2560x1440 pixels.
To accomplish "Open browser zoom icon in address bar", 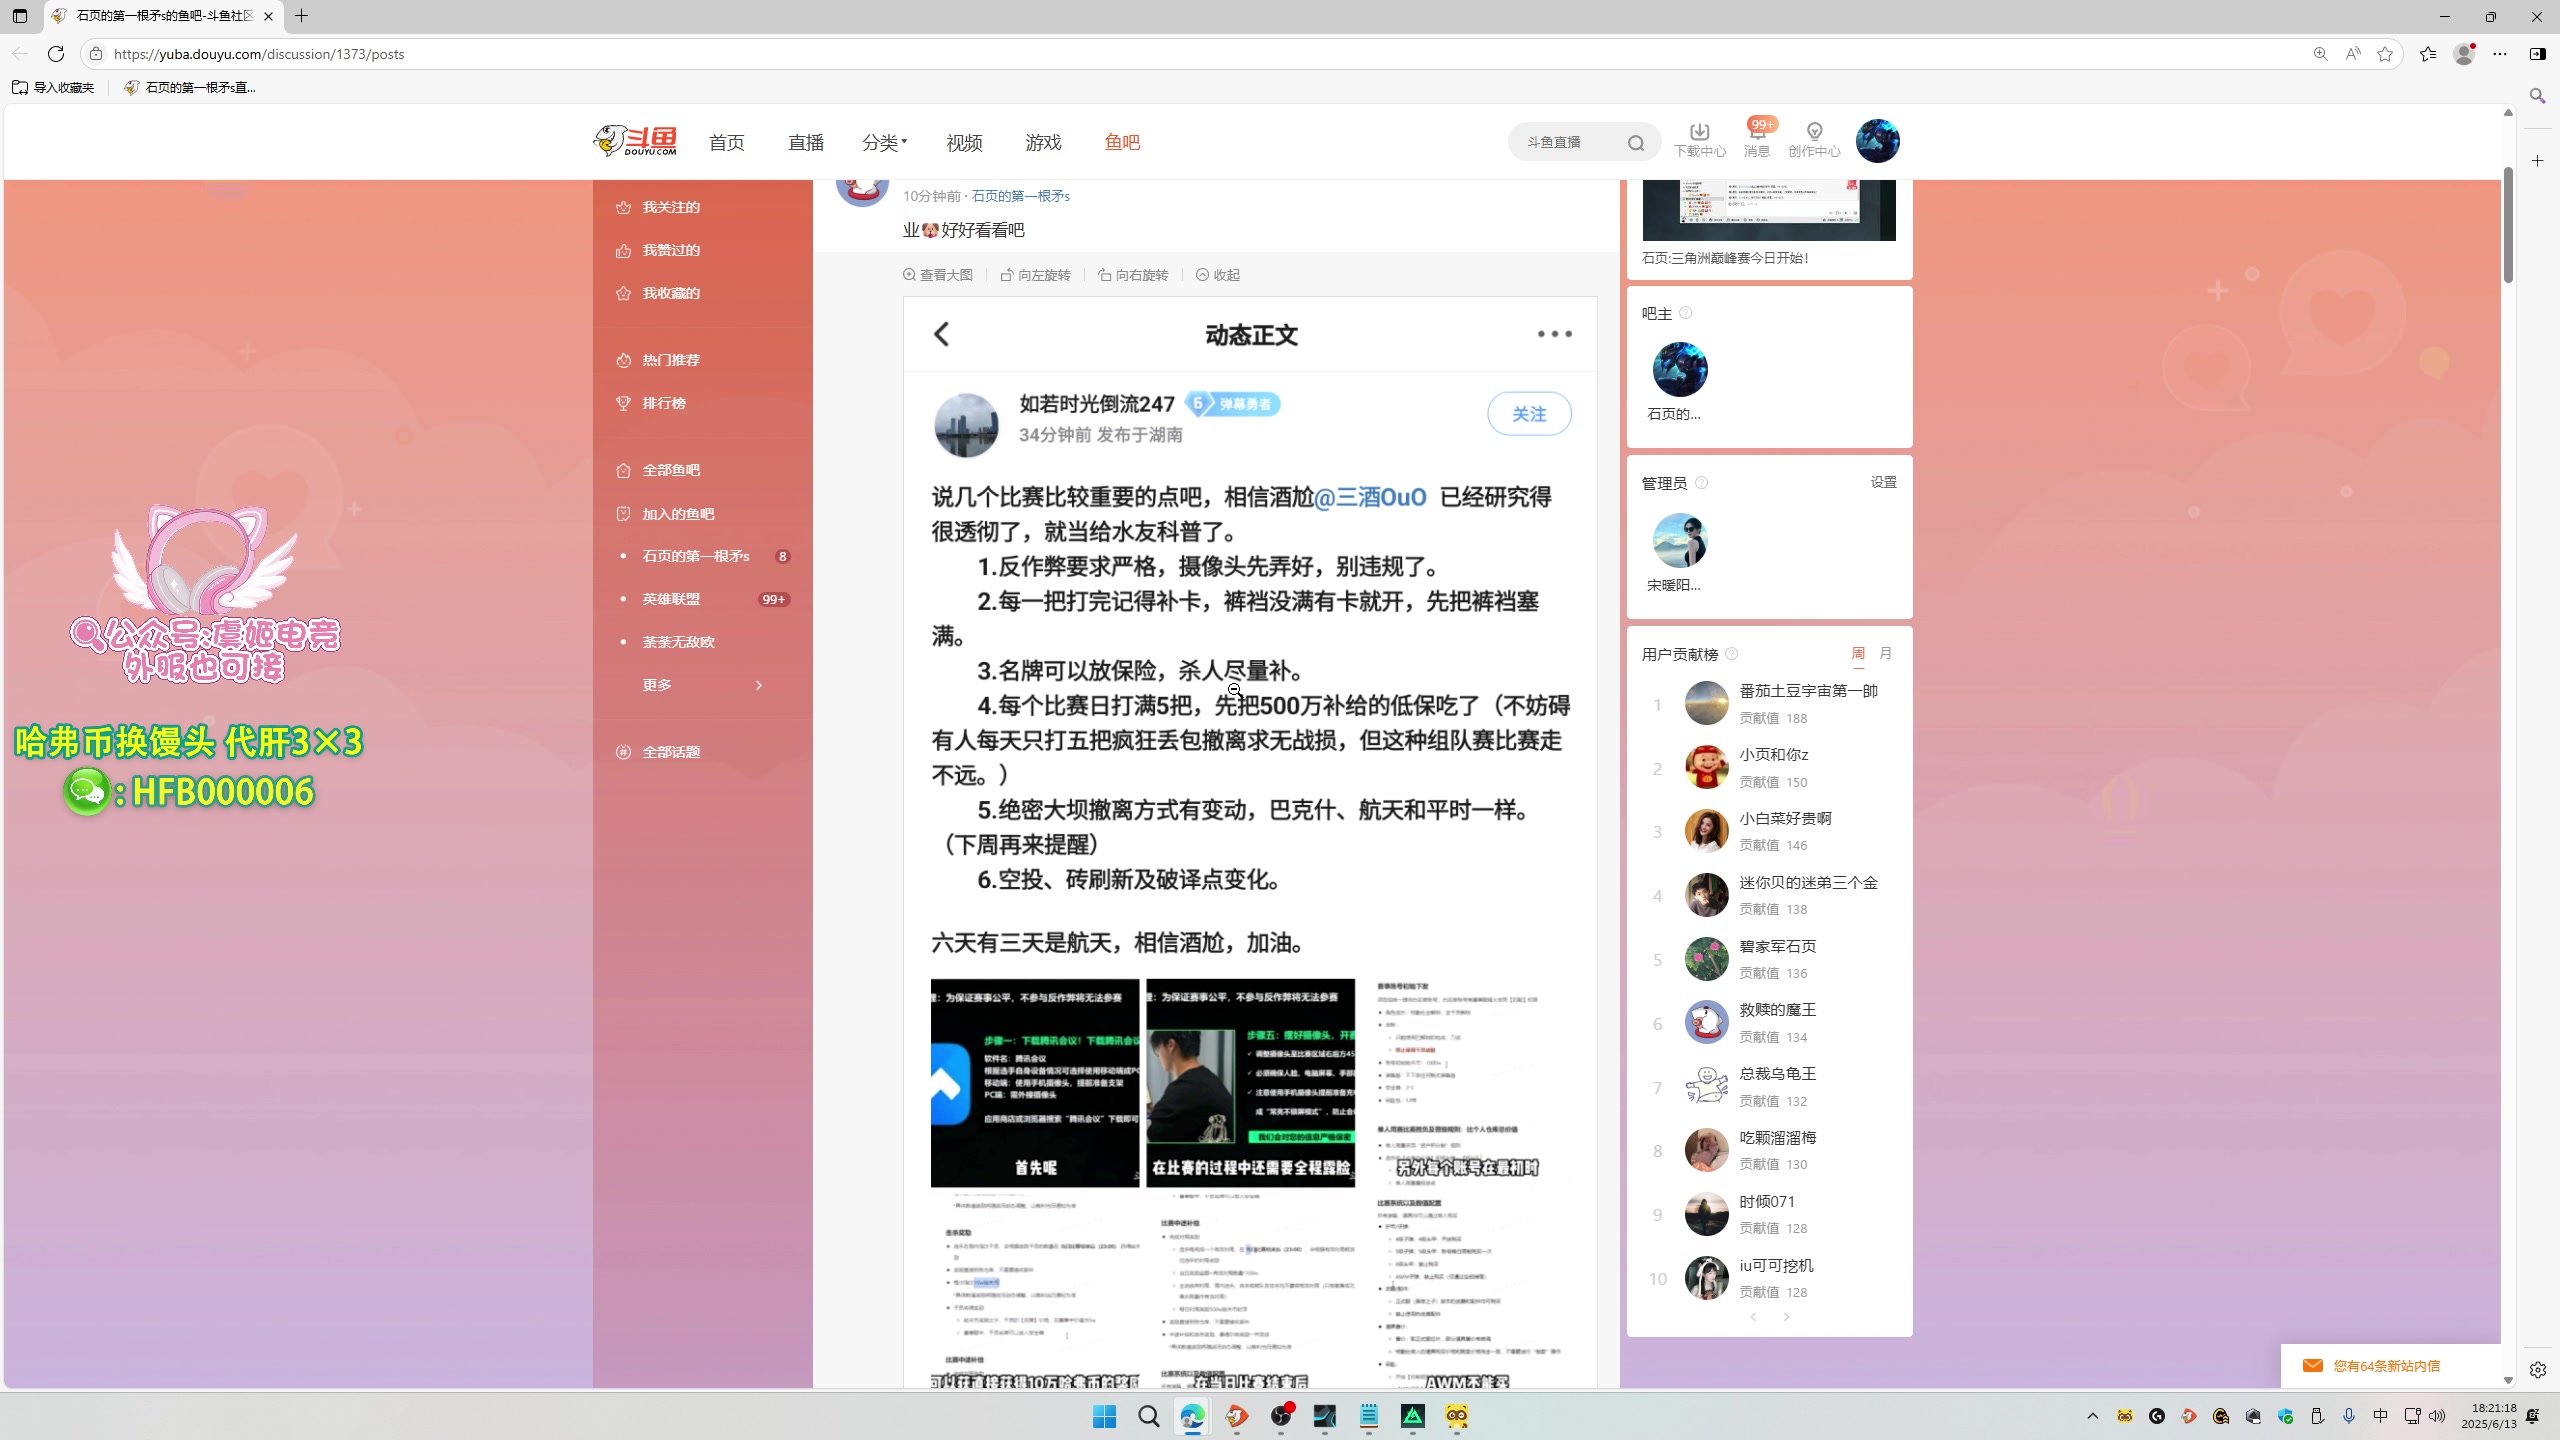I will pos(2320,54).
